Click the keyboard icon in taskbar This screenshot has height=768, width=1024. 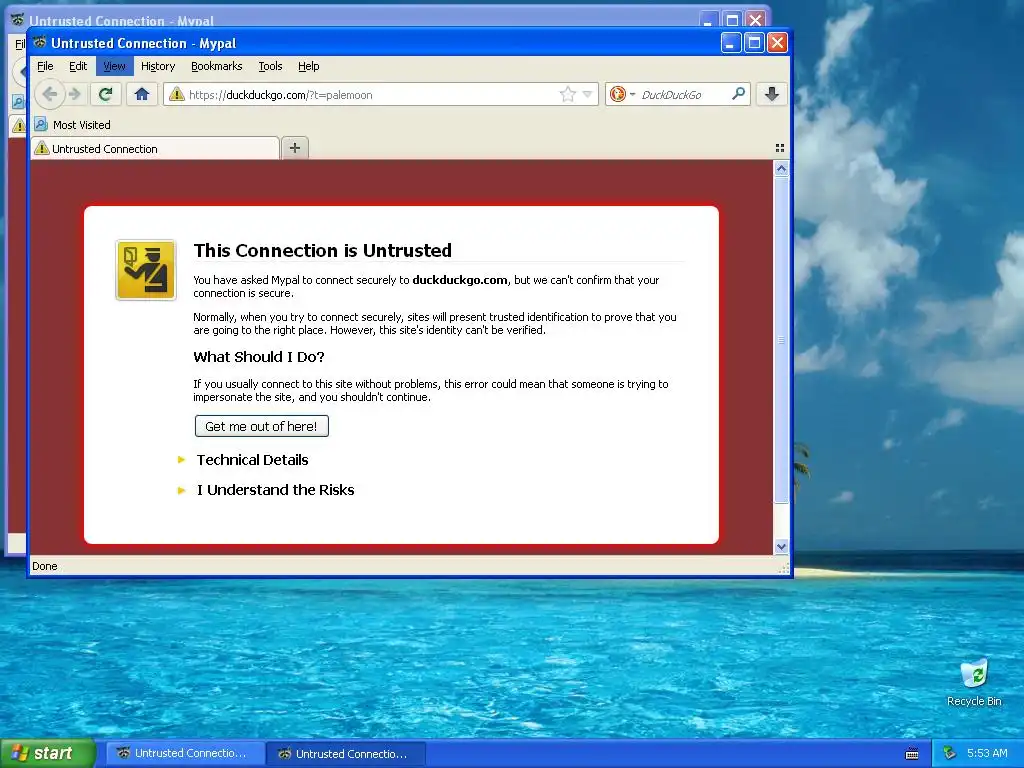point(912,754)
